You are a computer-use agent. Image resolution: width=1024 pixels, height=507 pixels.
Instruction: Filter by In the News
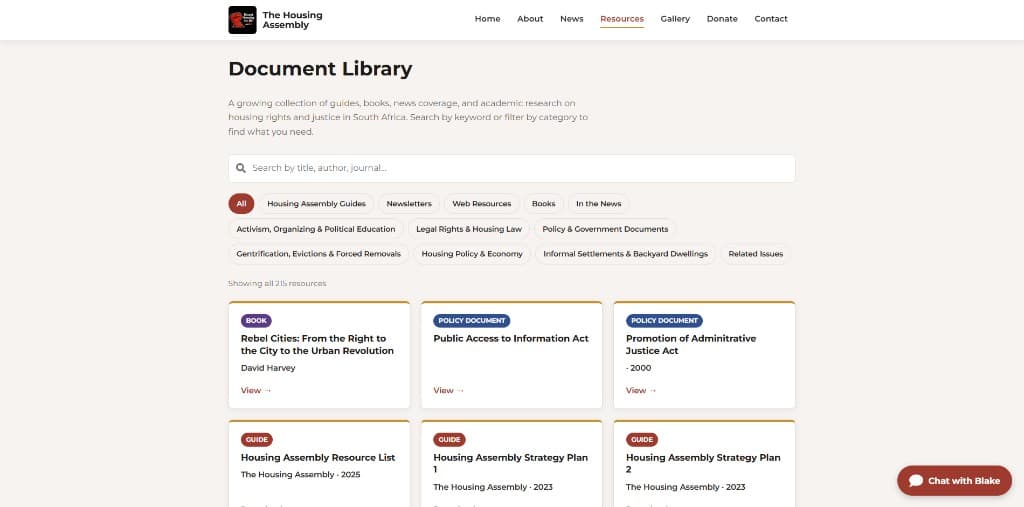(599, 204)
